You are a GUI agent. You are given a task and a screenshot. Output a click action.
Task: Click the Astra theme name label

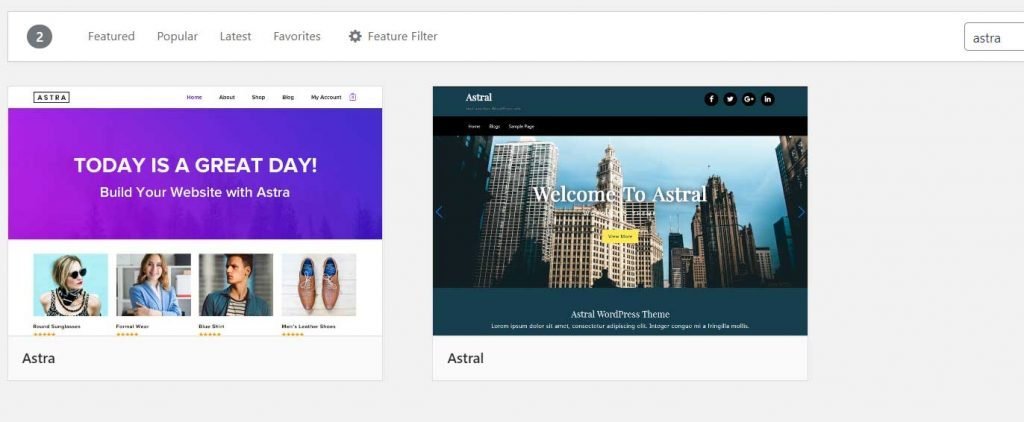39,358
